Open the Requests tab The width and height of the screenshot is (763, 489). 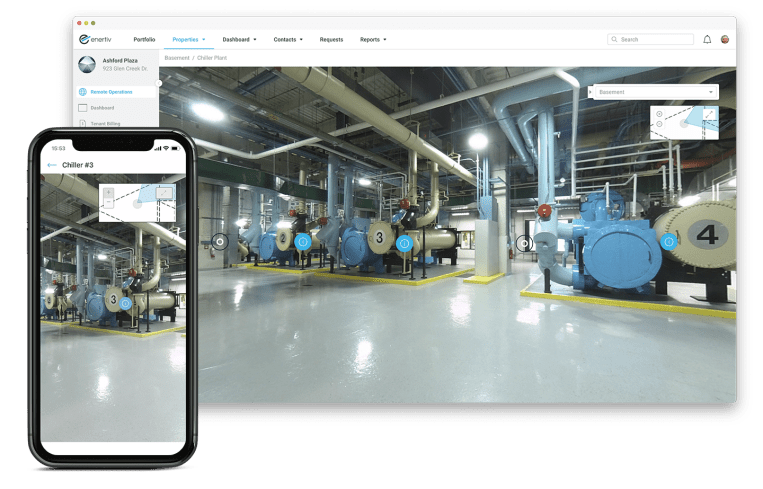tap(331, 39)
